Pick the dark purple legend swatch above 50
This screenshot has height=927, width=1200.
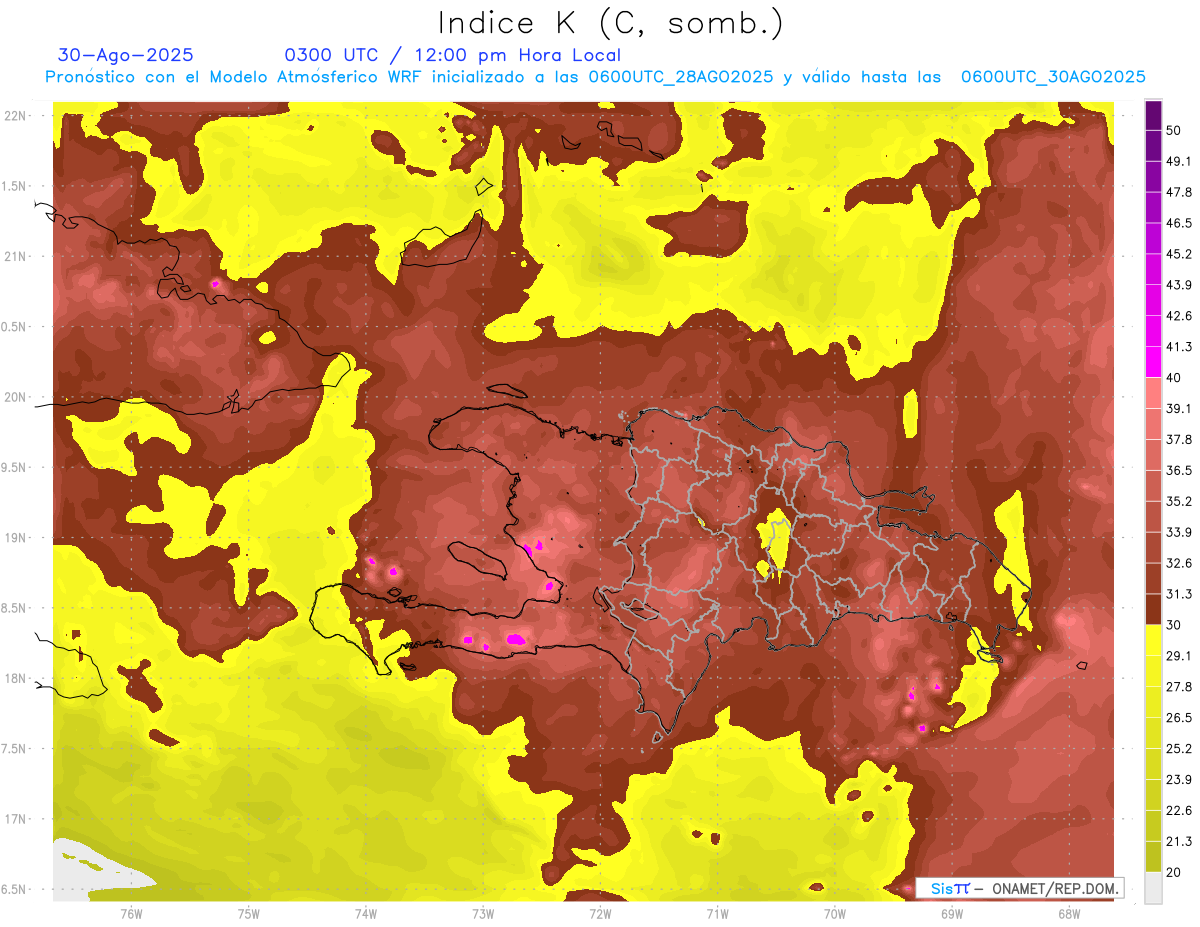1153,115
